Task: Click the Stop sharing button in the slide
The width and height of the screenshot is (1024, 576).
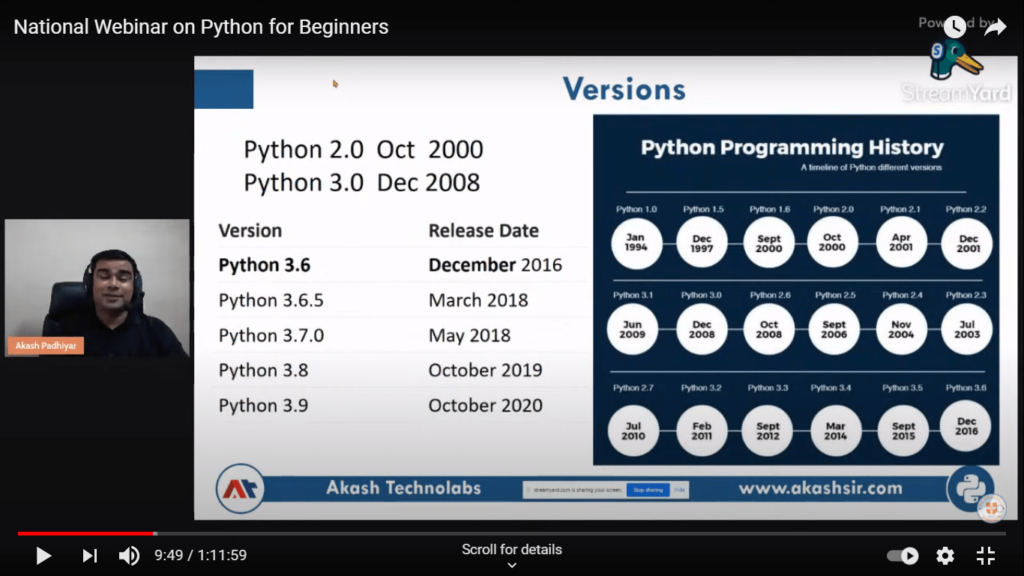Action: coord(648,490)
